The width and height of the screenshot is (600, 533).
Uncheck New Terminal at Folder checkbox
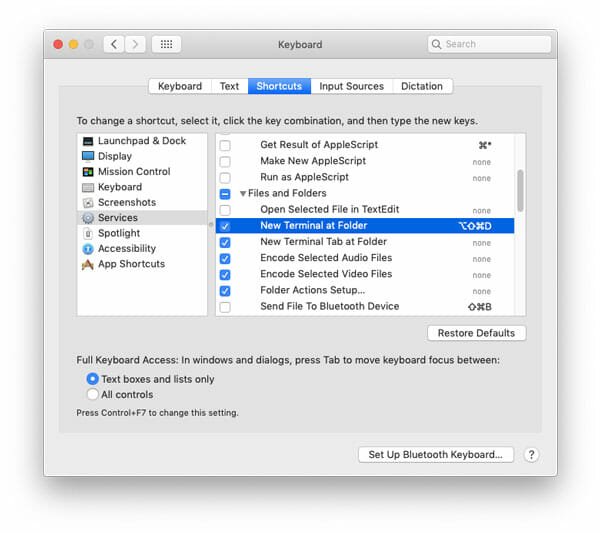225,226
